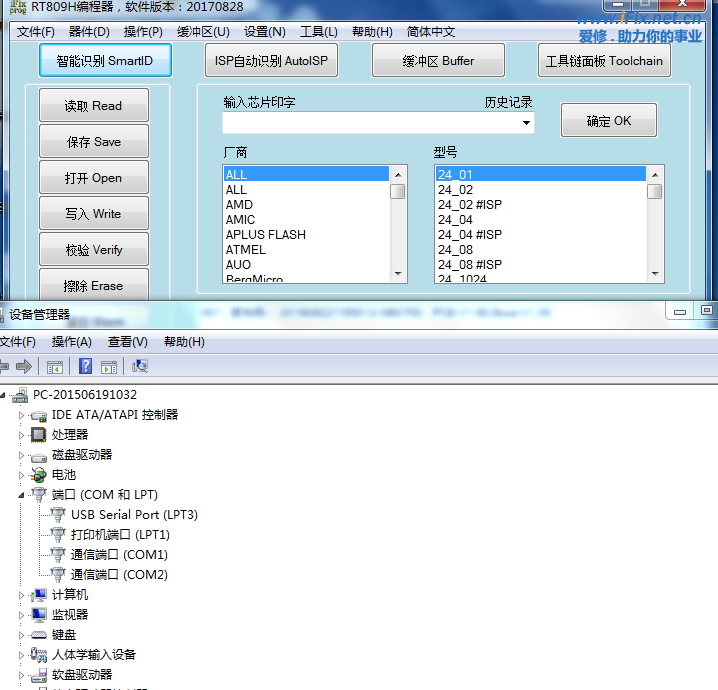The image size is (718, 690).
Task: Click the Write button
Action: point(94,213)
